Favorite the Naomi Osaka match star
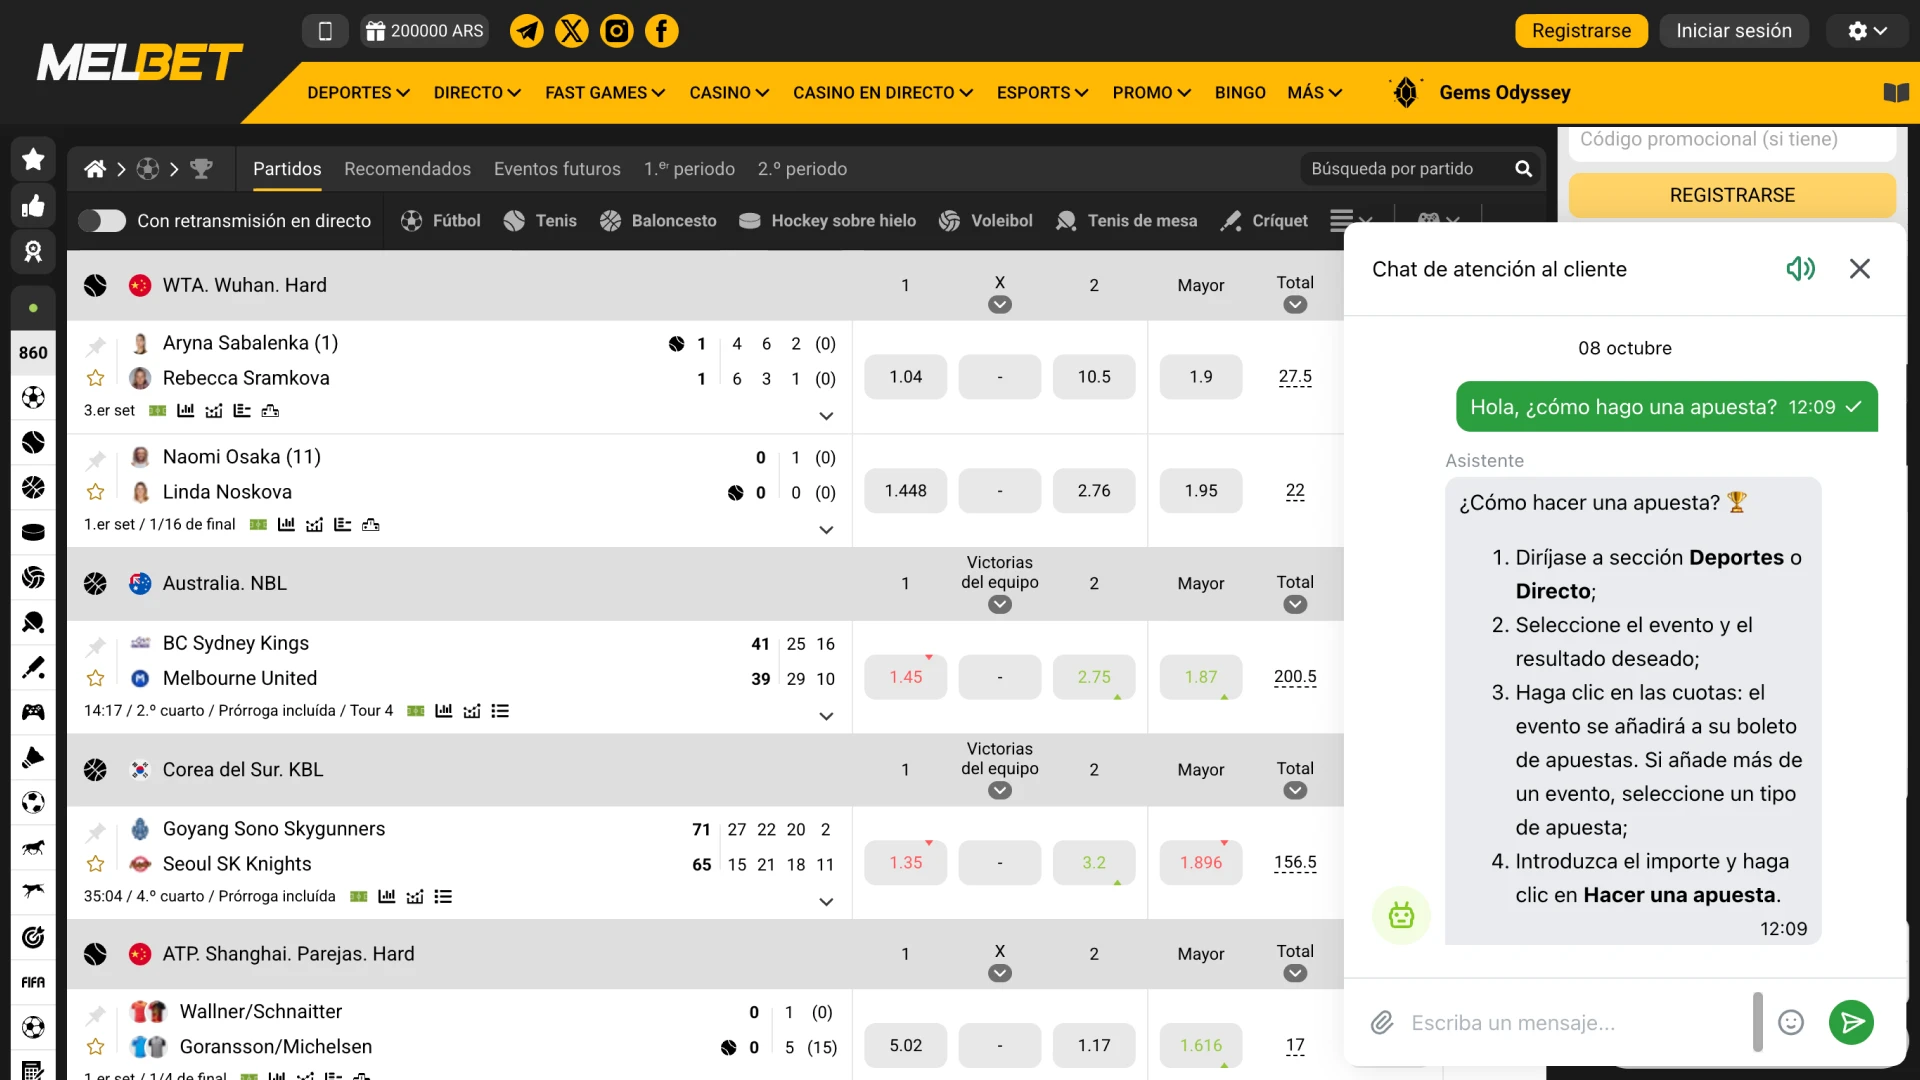Viewport: 1920px width, 1080px height. click(96, 492)
